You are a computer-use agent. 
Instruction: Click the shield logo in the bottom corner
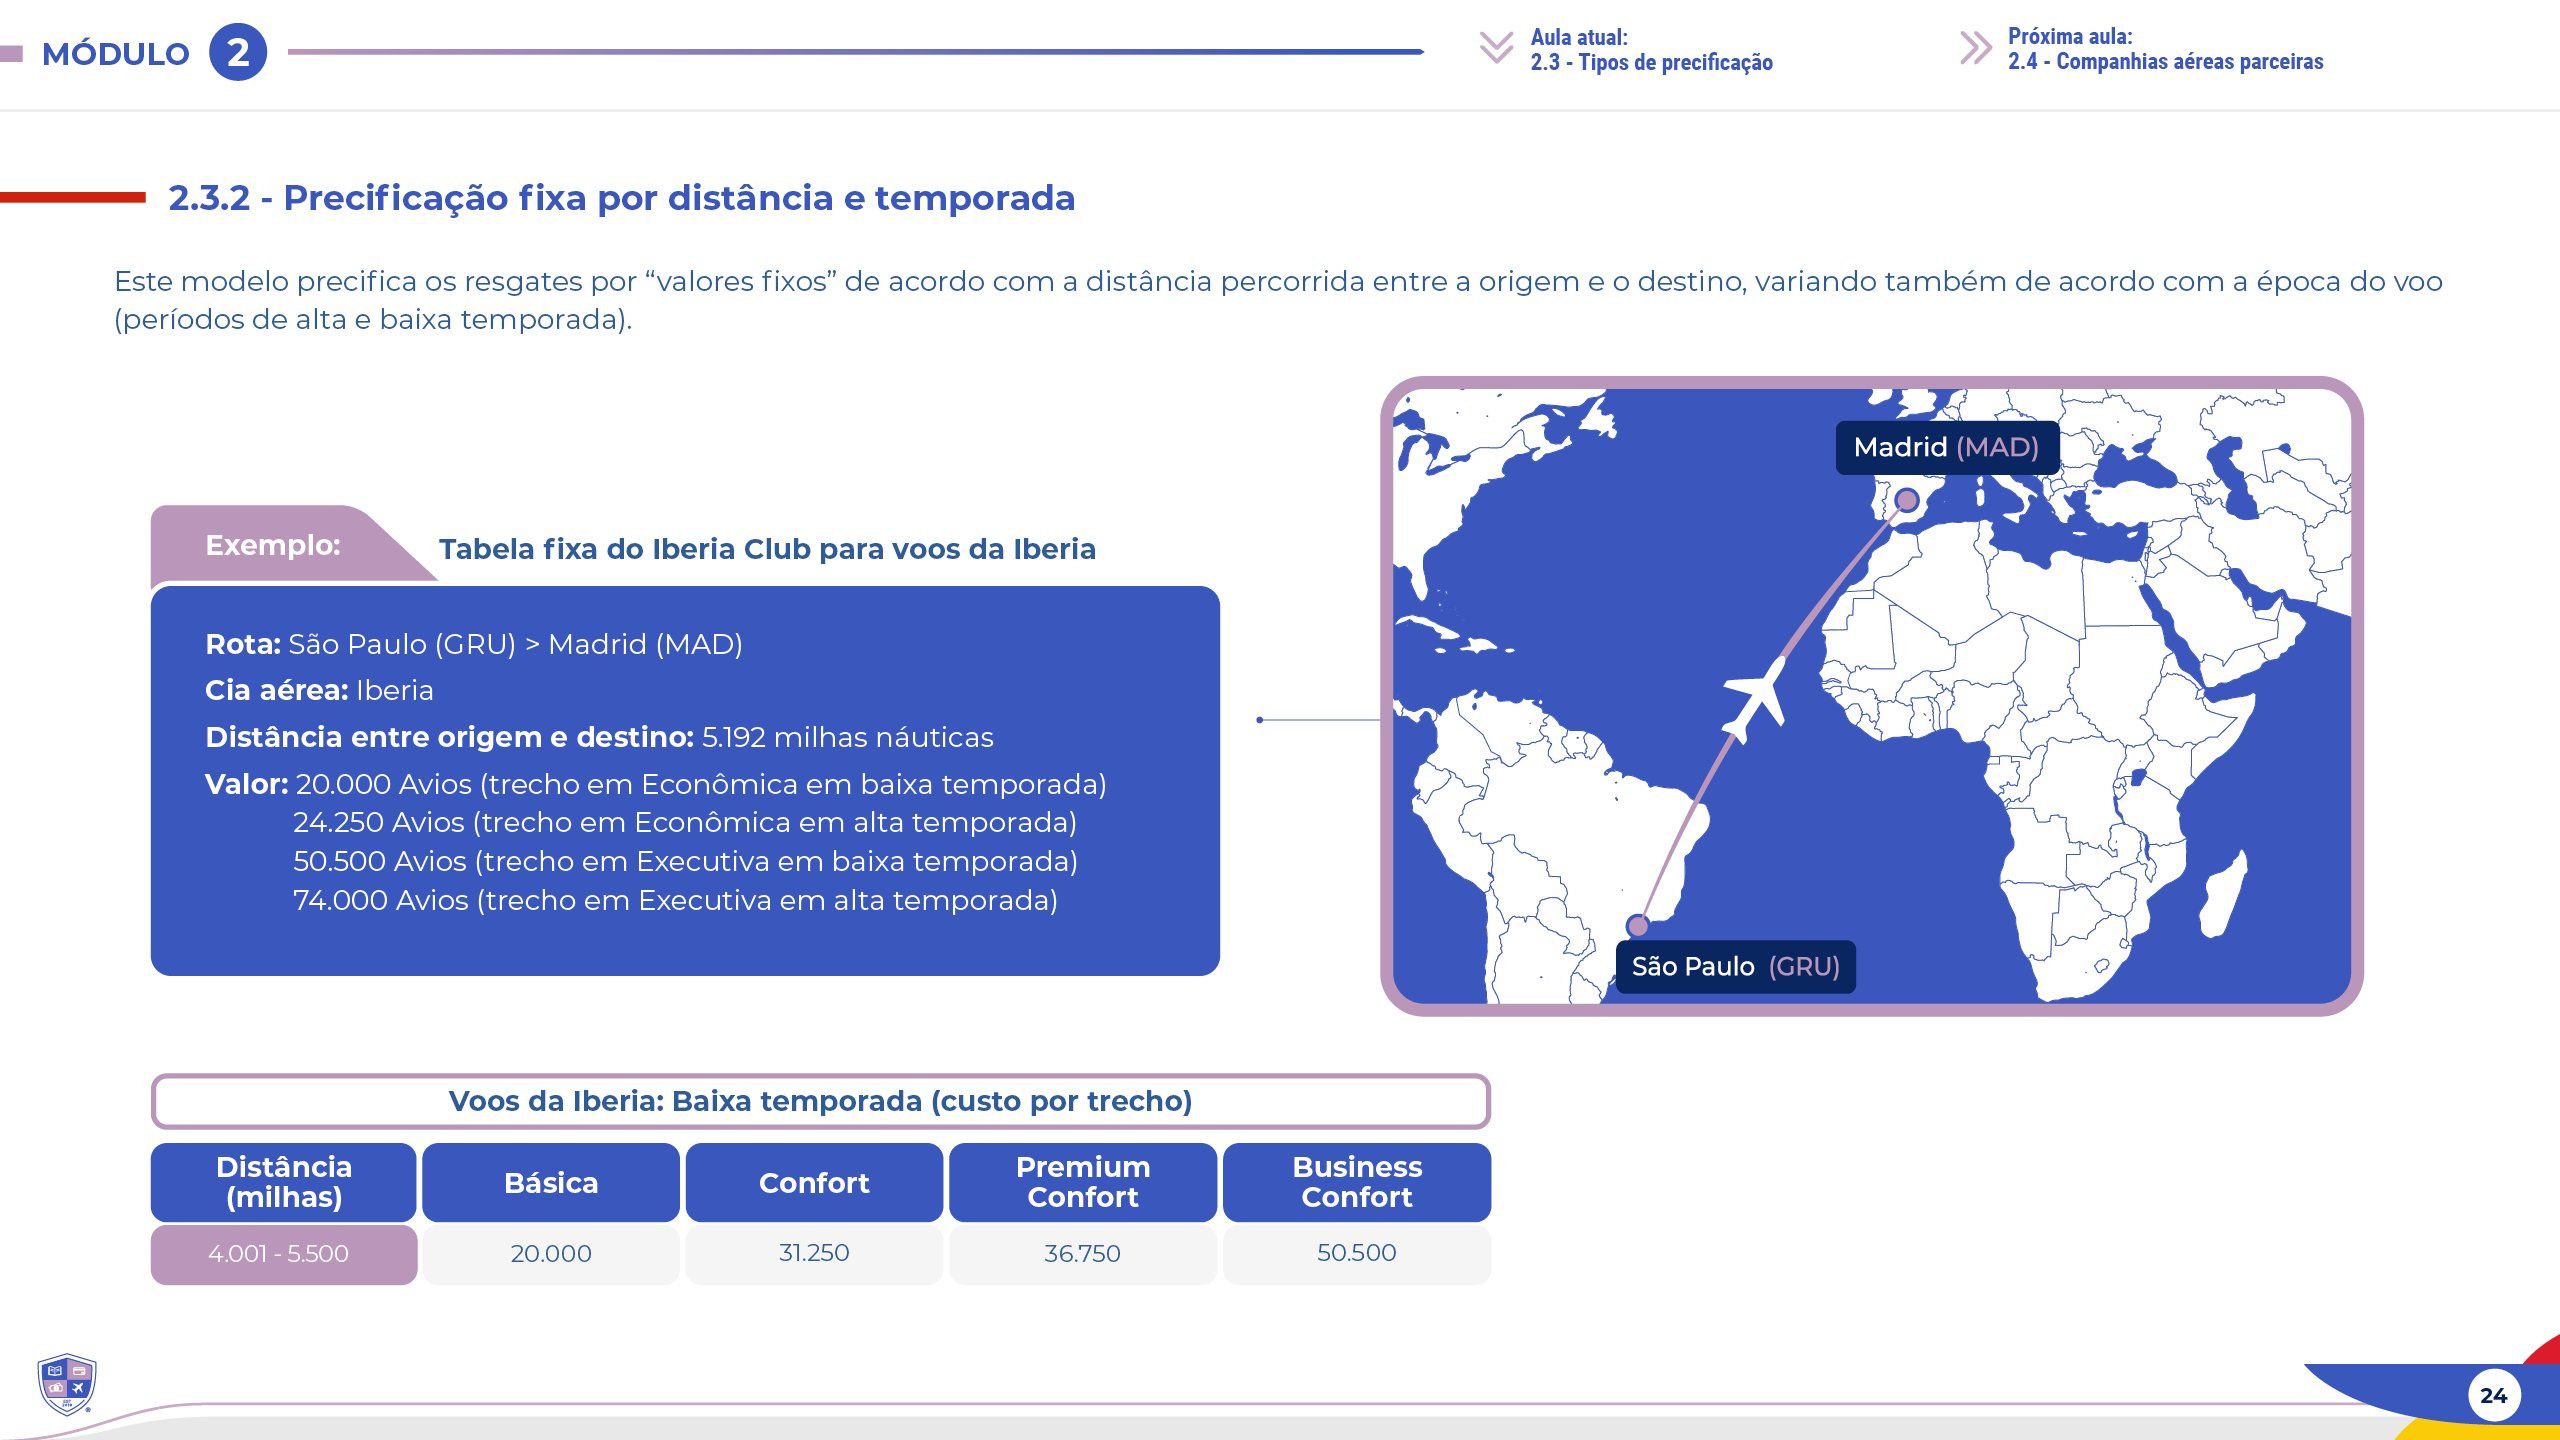(x=66, y=1384)
